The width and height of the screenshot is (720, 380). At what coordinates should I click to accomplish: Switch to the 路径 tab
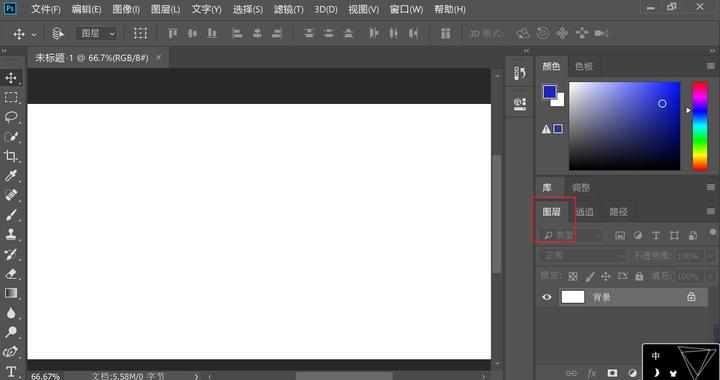coord(618,212)
